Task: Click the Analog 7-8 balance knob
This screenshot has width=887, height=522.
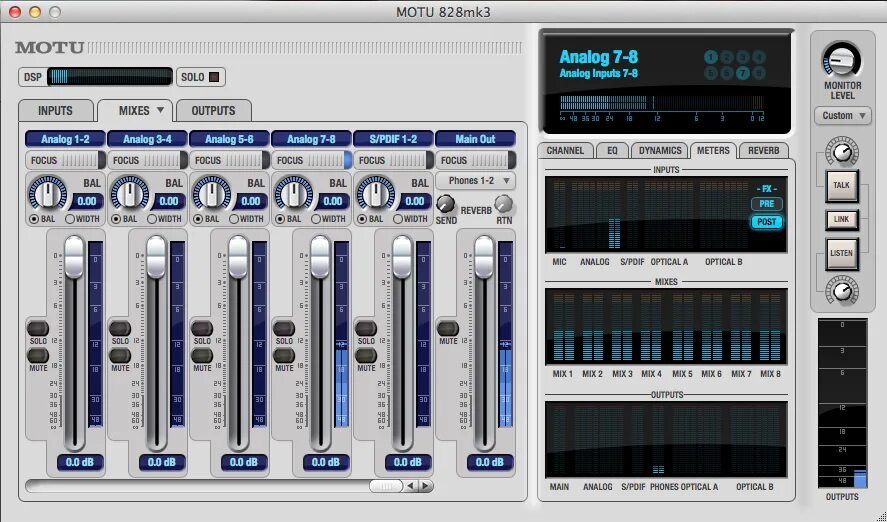Action: click(294, 194)
